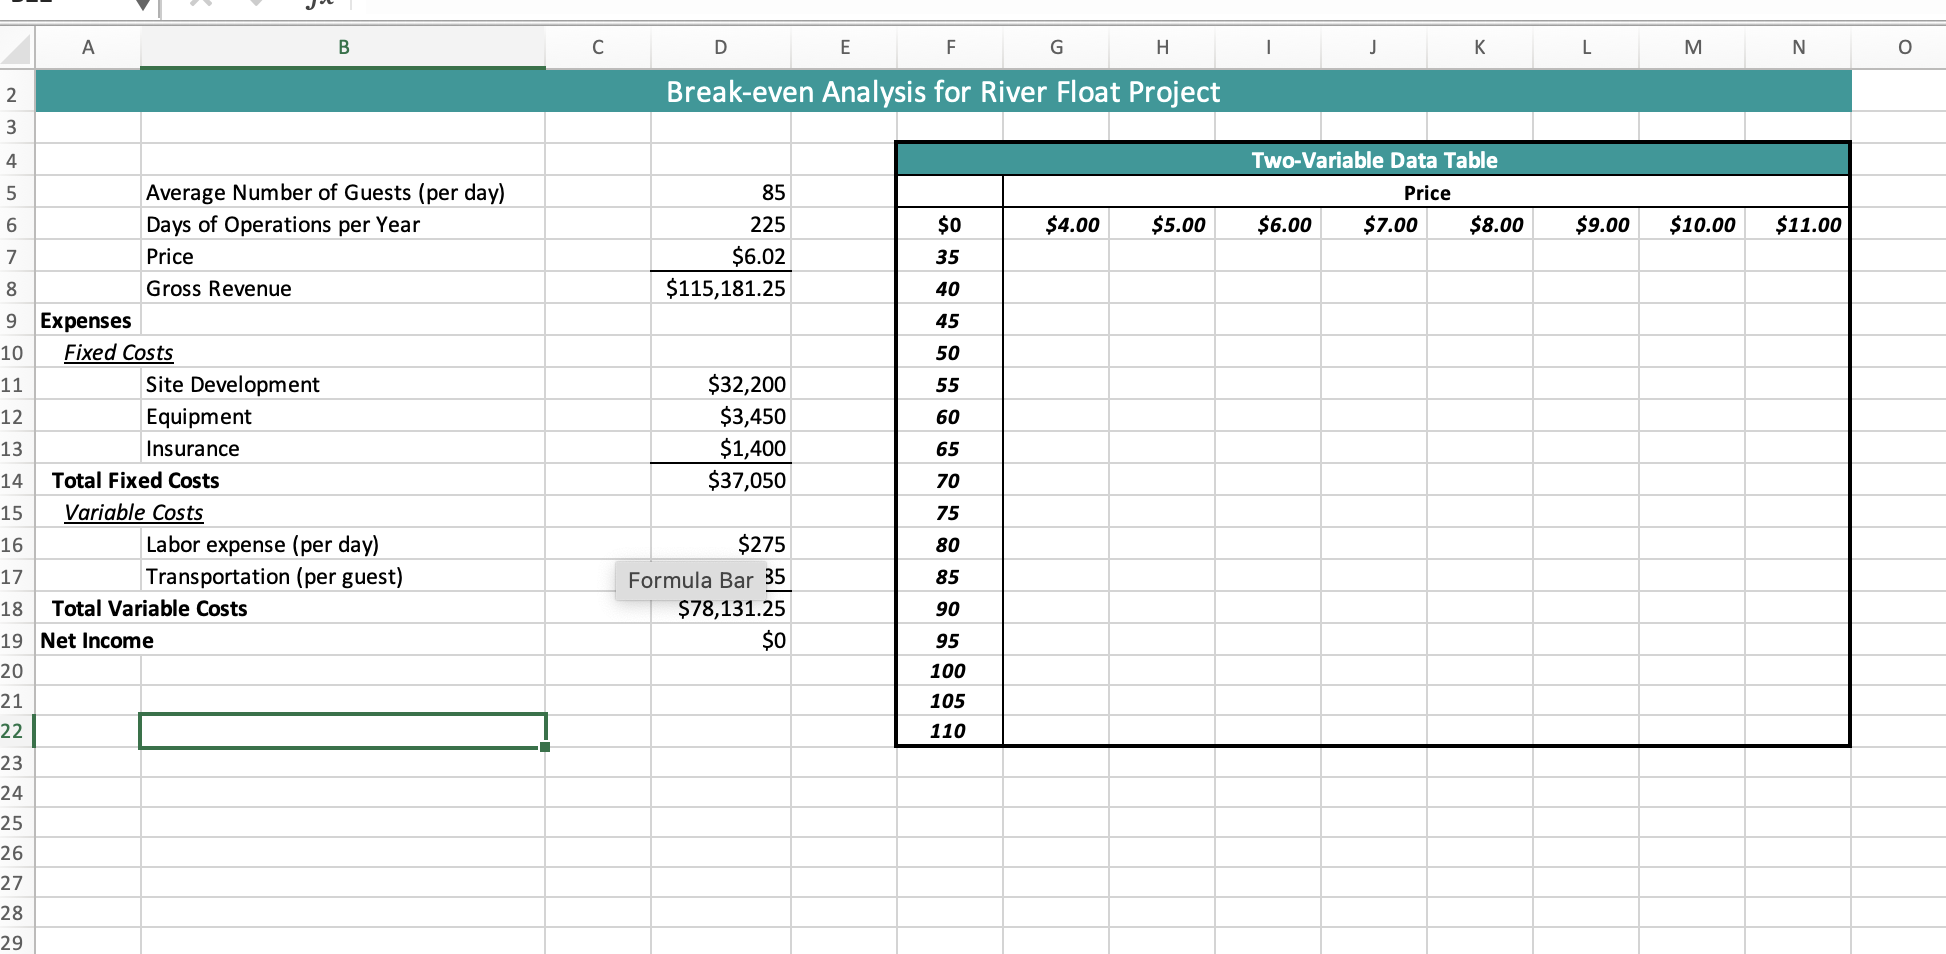1946x954 pixels.
Task: Click the green fill handle on cell B22
Action: (x=546, y=747)
